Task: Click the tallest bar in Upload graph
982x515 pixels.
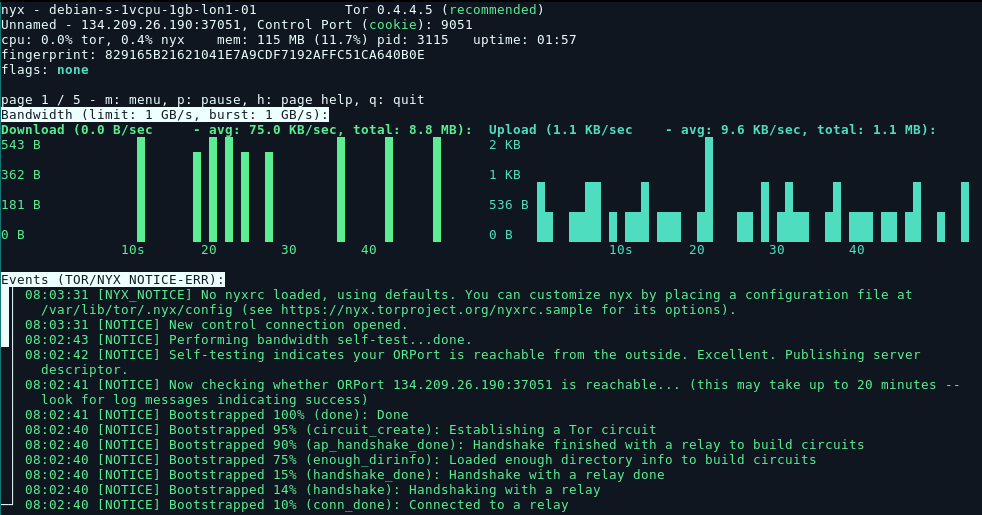Action: (x=709, y=189)
